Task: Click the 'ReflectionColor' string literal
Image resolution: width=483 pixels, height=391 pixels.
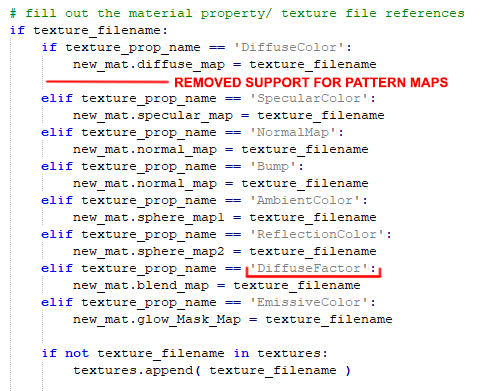Action: point(317,234)
